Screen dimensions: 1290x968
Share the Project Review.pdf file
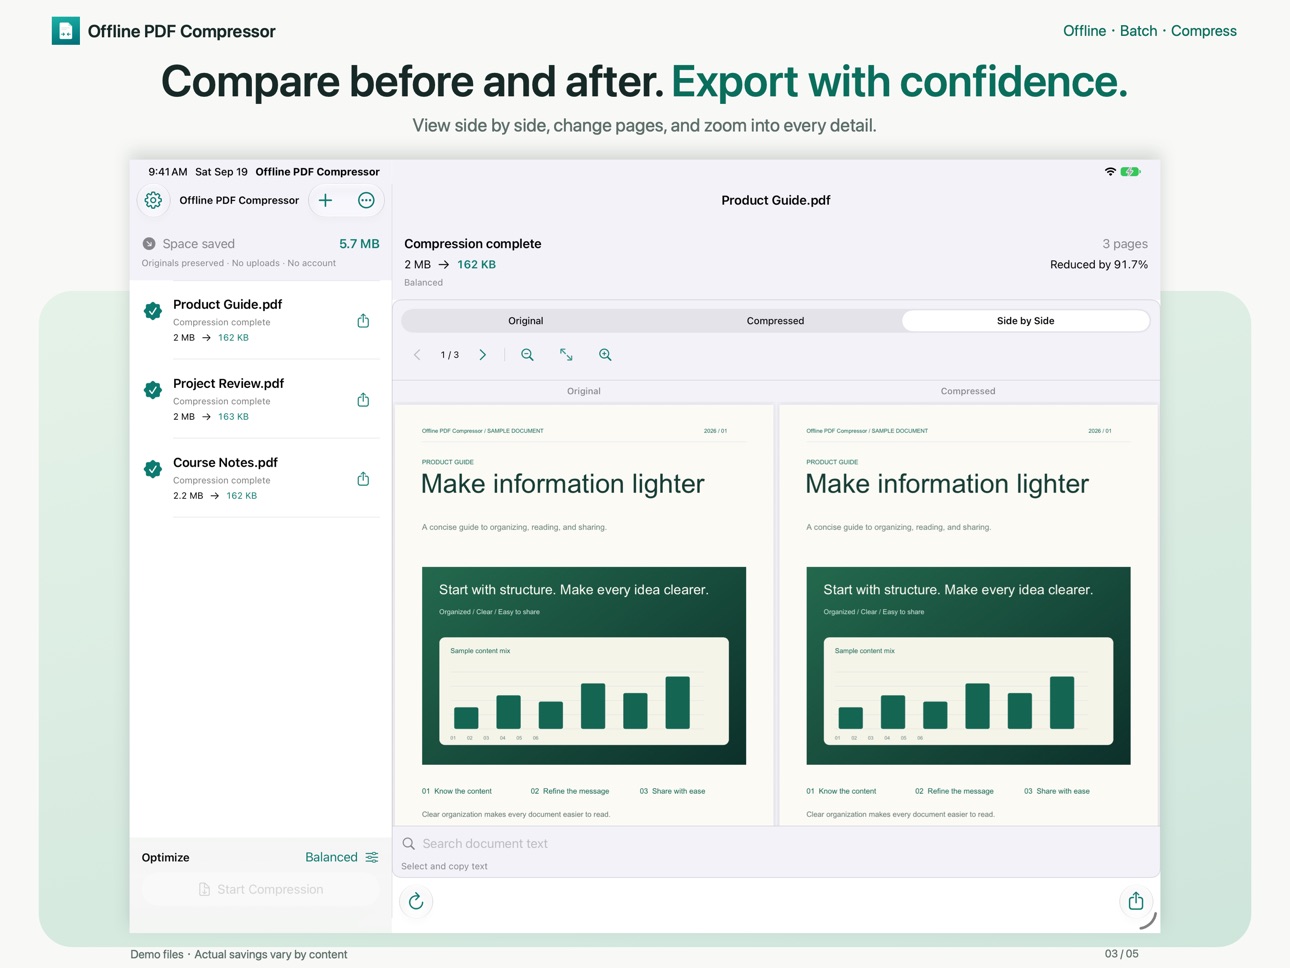pyautogui.click(x=363, y=400)
